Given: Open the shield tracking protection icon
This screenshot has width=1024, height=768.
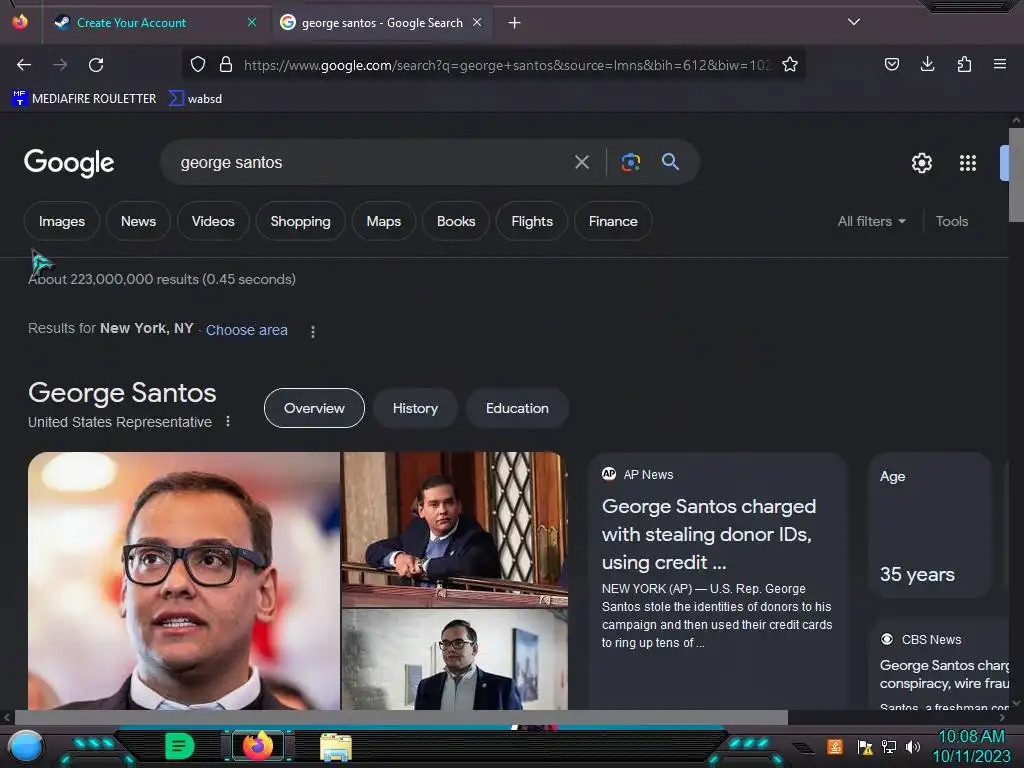Looking at the screenshot, I should (198, 64).
